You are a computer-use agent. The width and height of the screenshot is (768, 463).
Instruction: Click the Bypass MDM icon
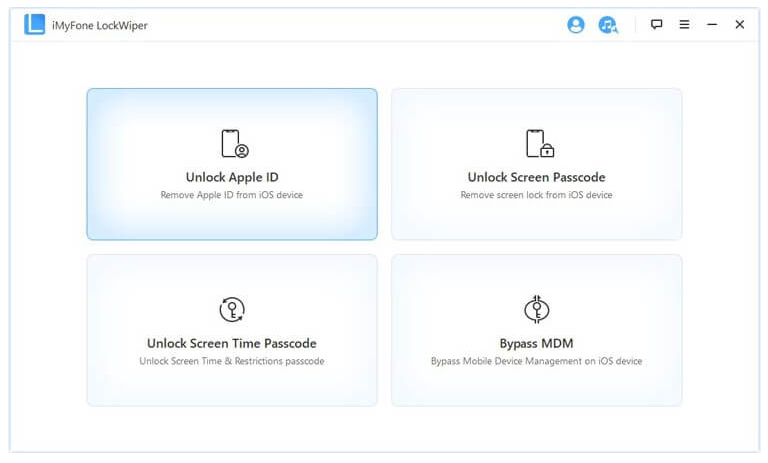click(x=537, y=309)
